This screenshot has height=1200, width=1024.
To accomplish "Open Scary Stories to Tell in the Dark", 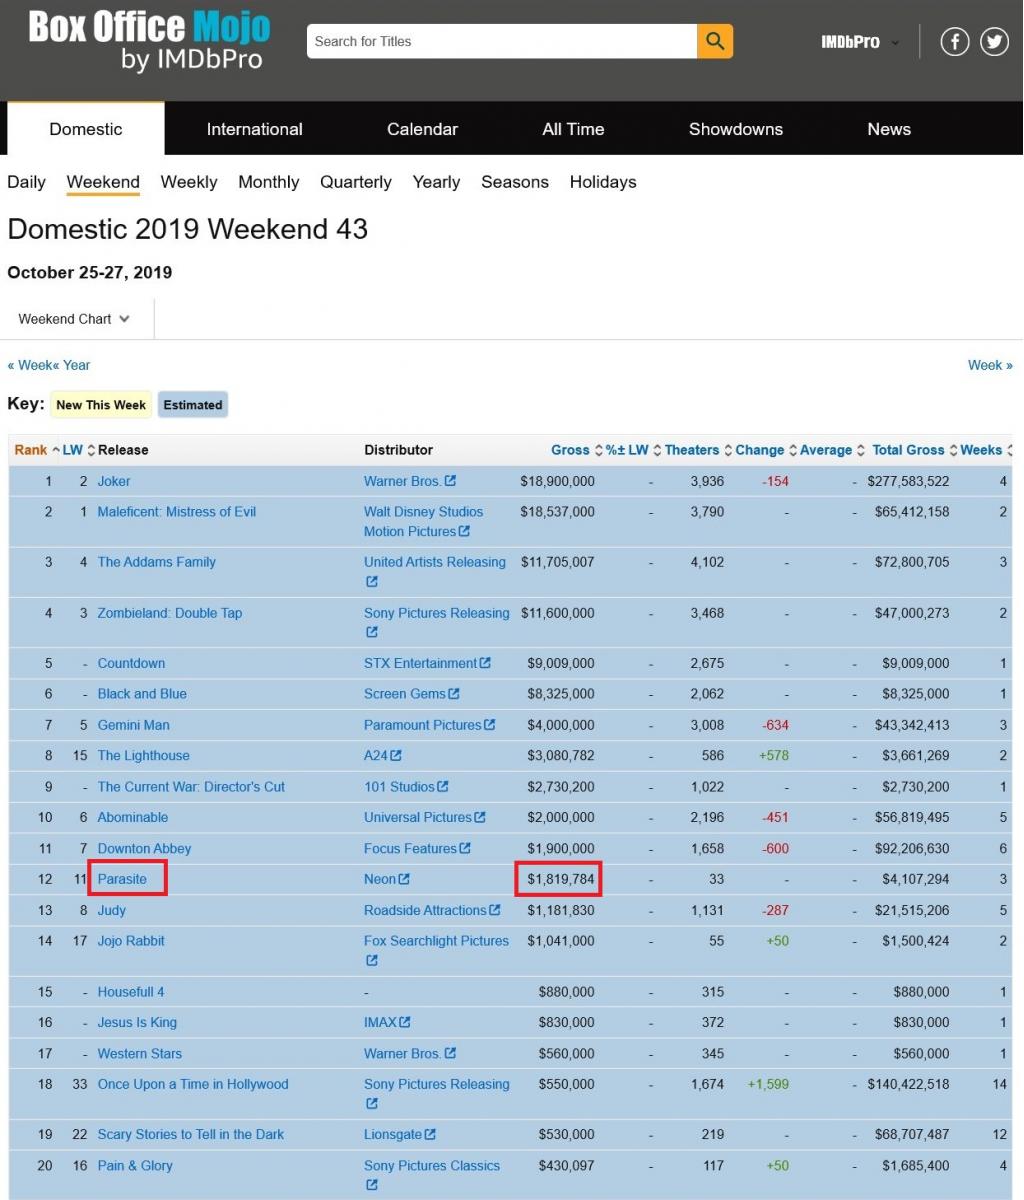I will click(x=190, y=1134).
